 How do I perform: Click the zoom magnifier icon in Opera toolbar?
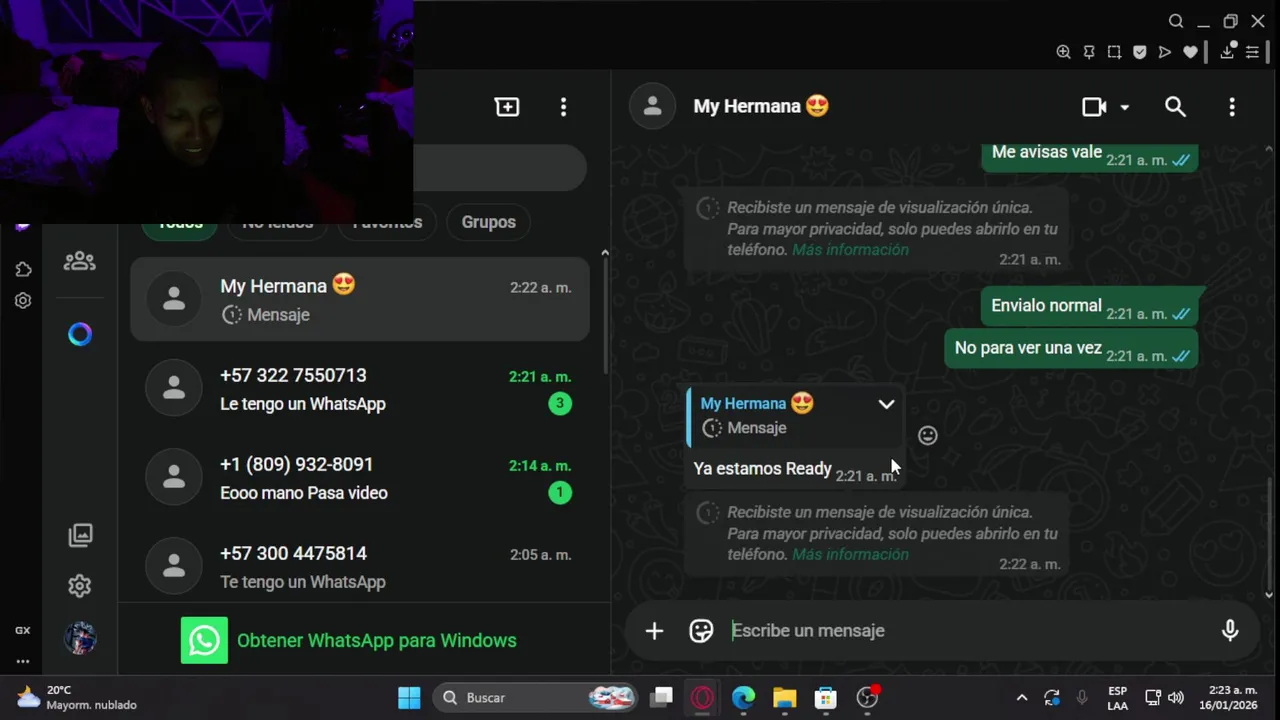[x=1063, y=52]
